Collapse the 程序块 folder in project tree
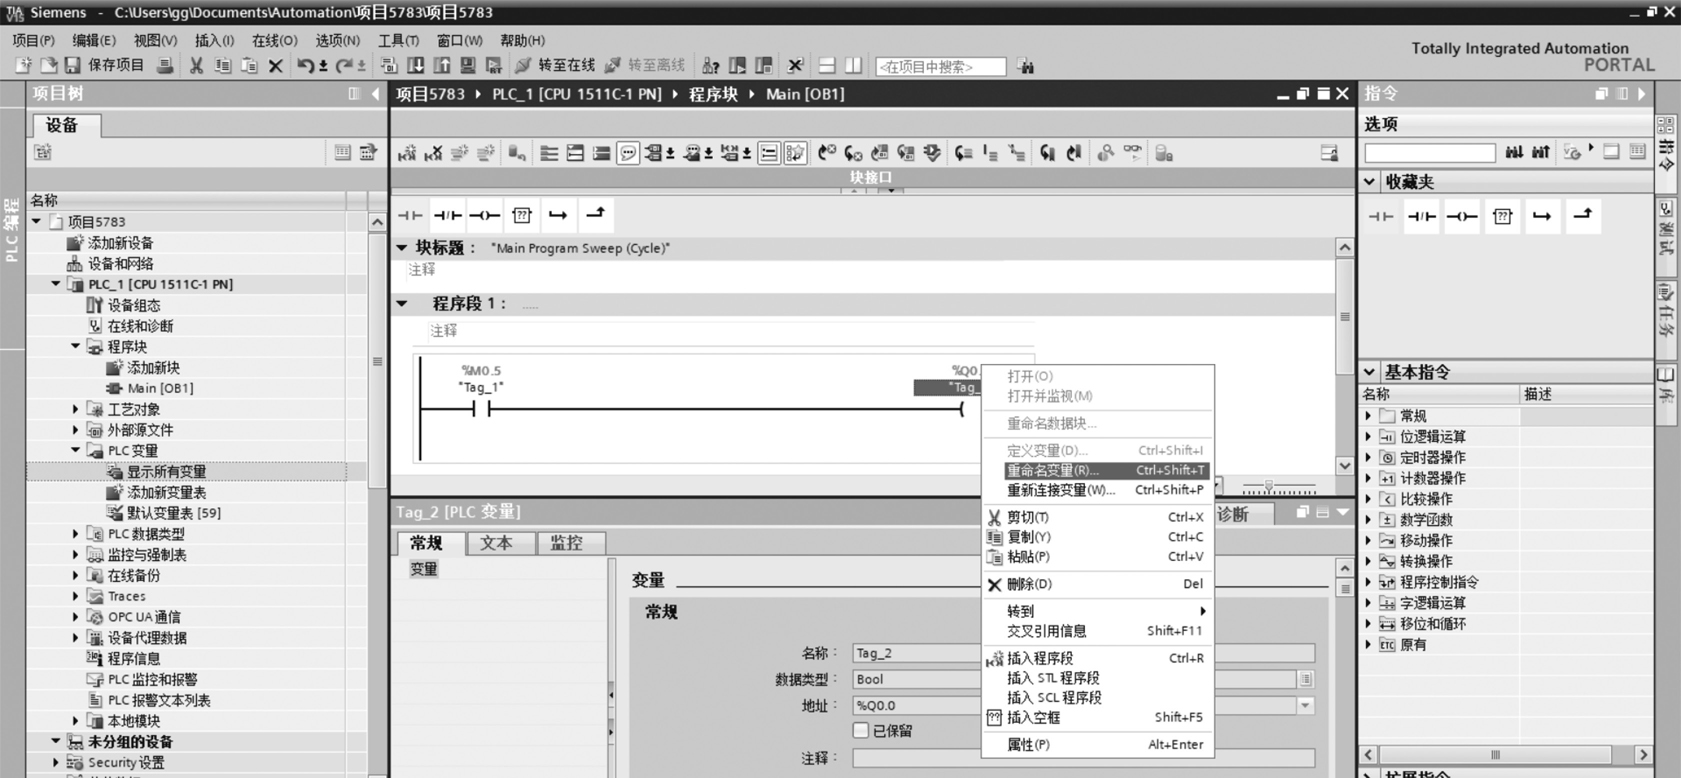The width and height of the screenshot is (1681, 778). [75, 347]
